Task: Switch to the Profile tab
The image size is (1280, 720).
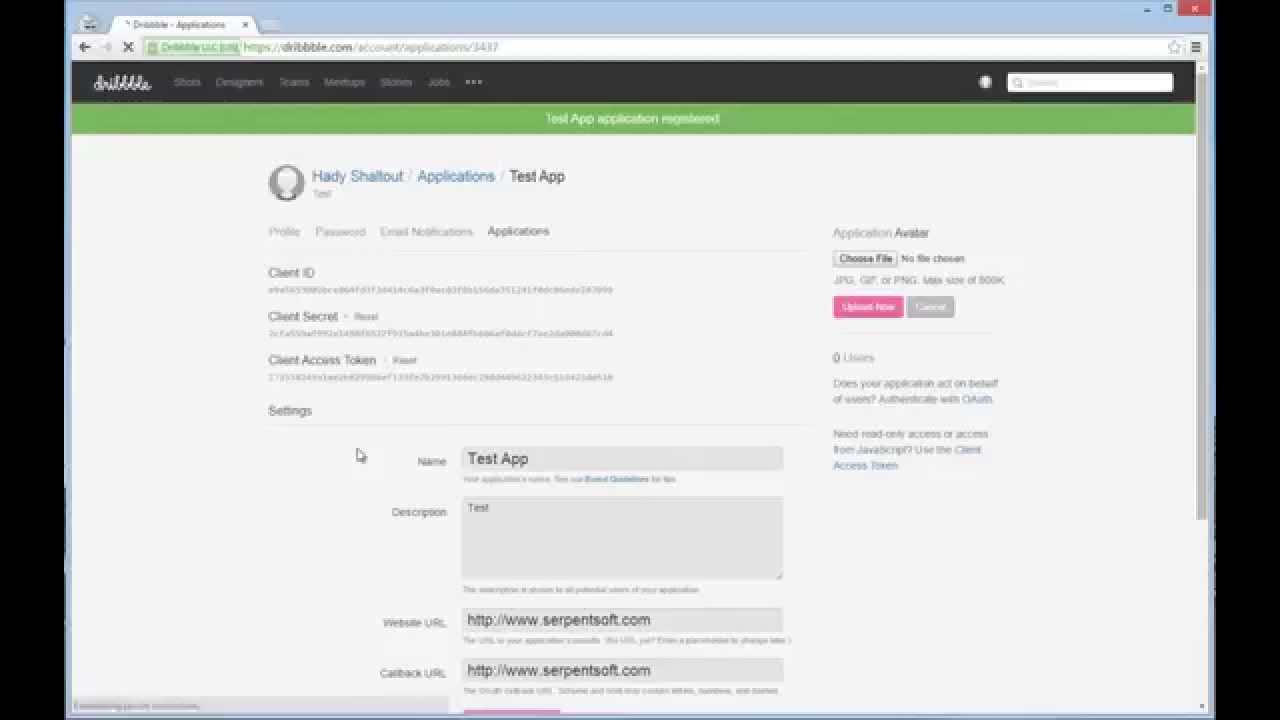Action: pos(284,231)
